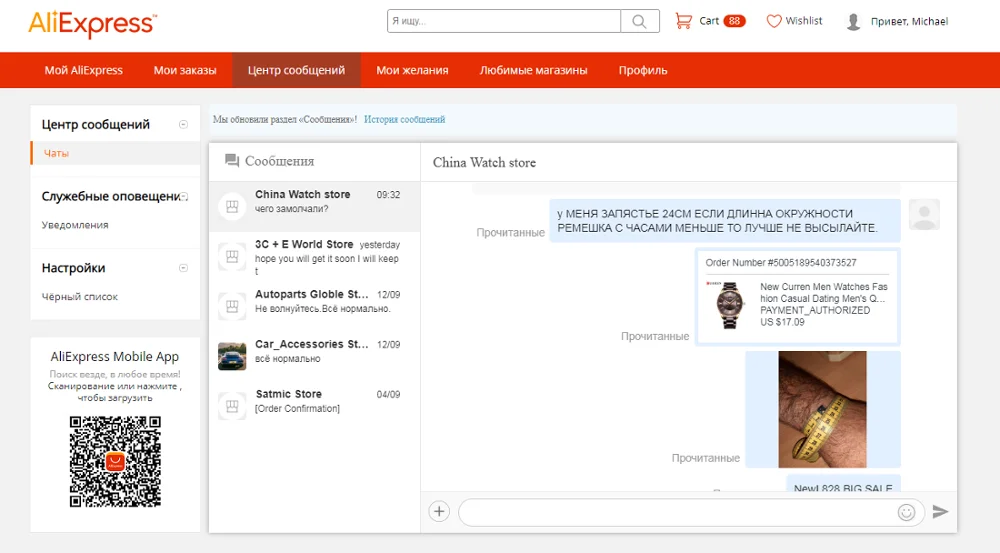Click the Сообщения chat bubble icon

[232, 161]
